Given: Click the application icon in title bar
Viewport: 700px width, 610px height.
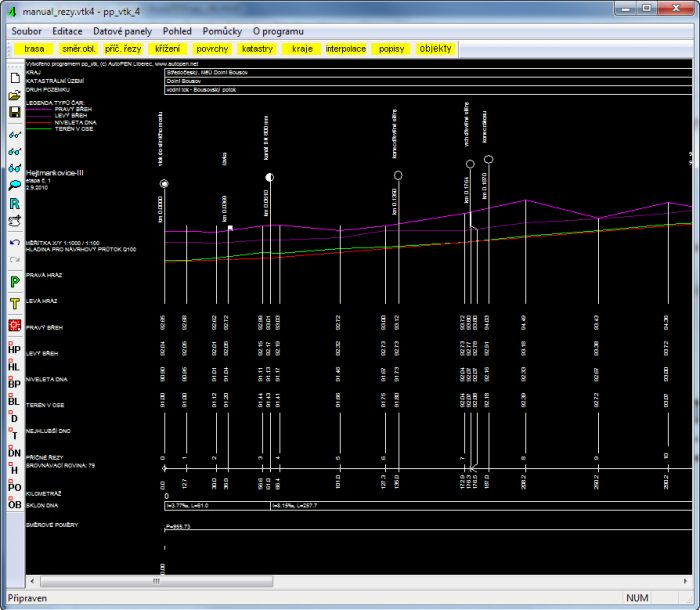Looking at the screenshot, I should (12, 11).
